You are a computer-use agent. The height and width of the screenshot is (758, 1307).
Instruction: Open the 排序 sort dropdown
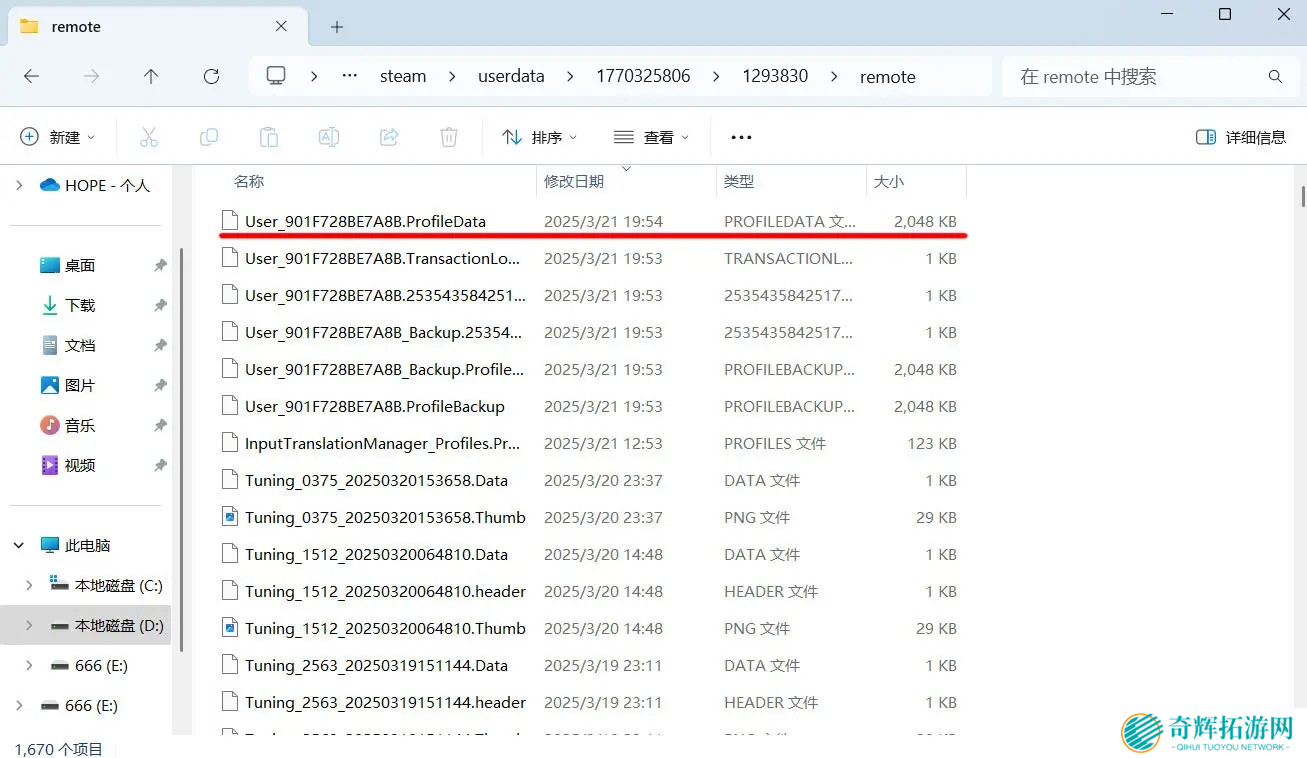pyautogui.click(x=540, y=137)
